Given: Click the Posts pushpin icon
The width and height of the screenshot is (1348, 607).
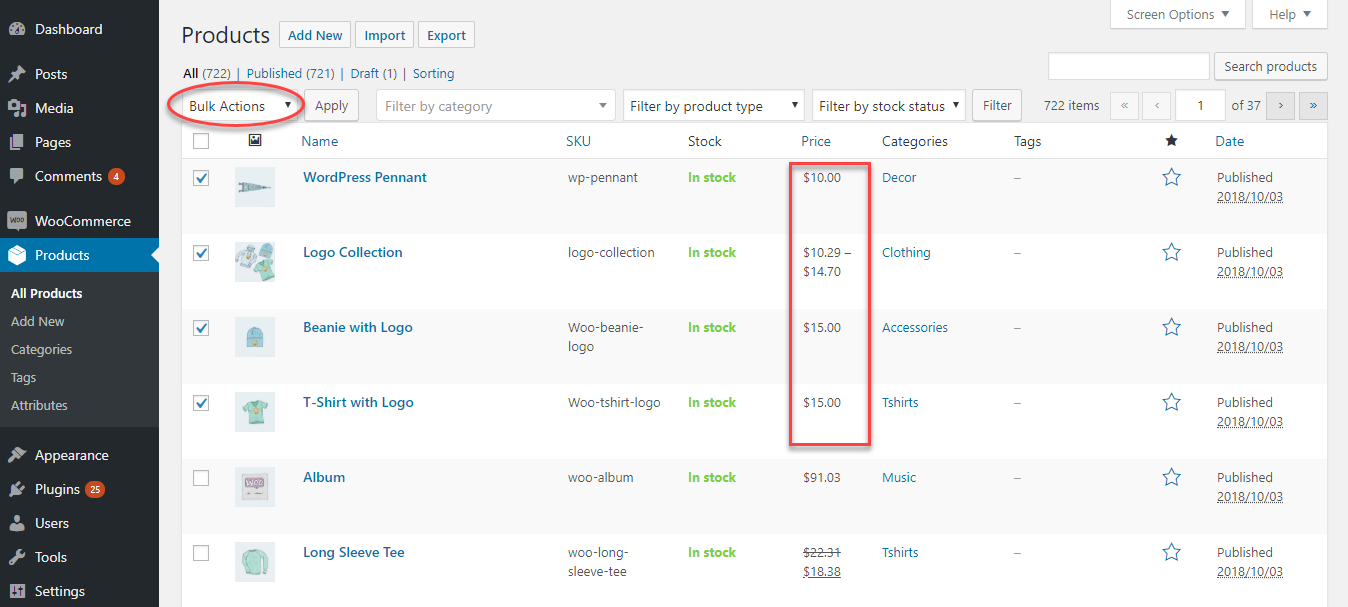Looking at the screenshot, I should coord(16,74).
